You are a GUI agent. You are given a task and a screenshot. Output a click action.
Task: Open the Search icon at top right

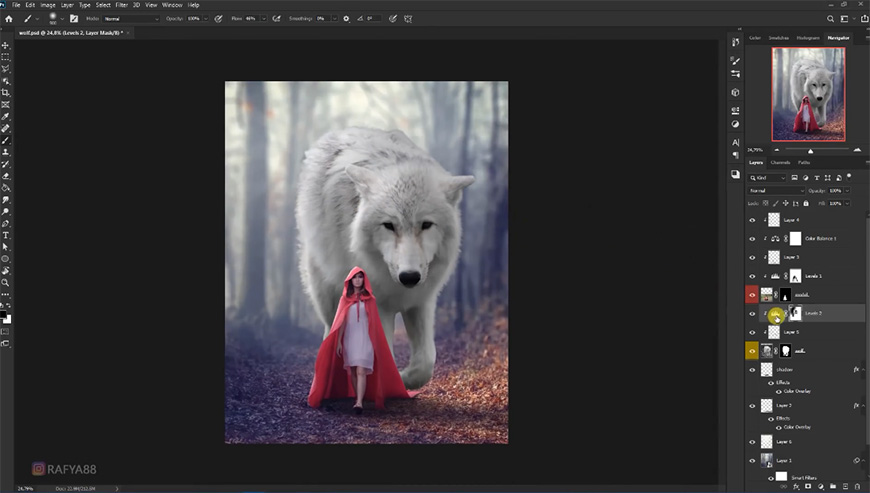click(831, 19)
